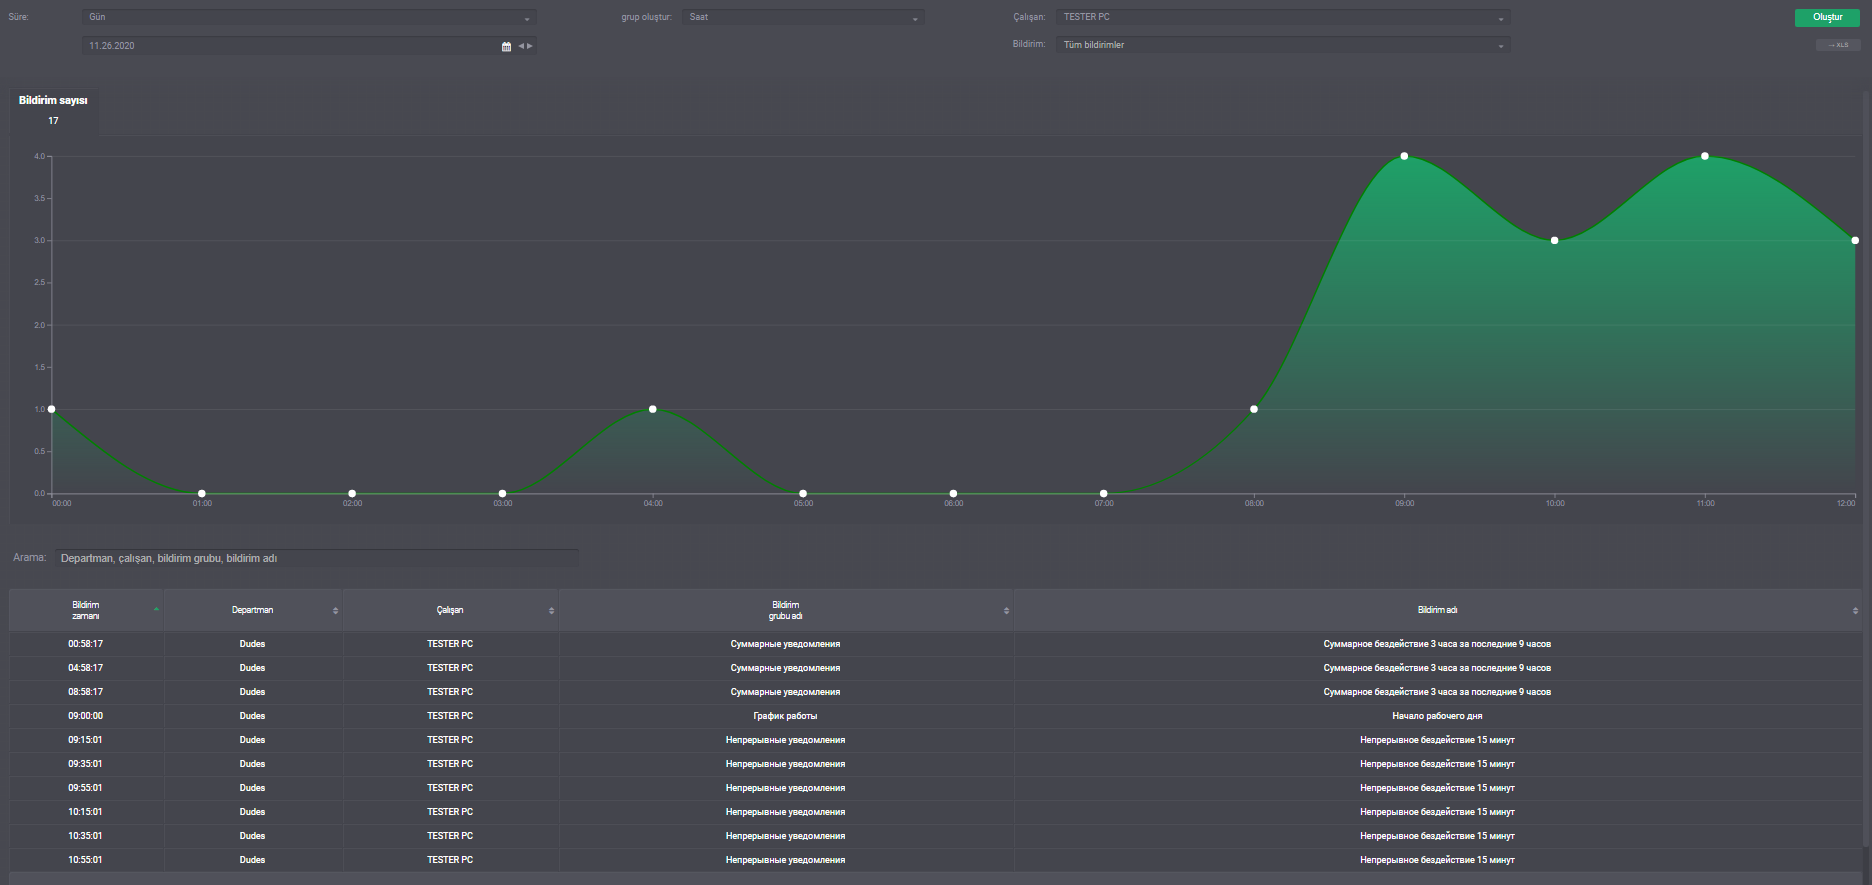
Task: Select the 09:00:00 time cell
Action: (x=86, y=716)
